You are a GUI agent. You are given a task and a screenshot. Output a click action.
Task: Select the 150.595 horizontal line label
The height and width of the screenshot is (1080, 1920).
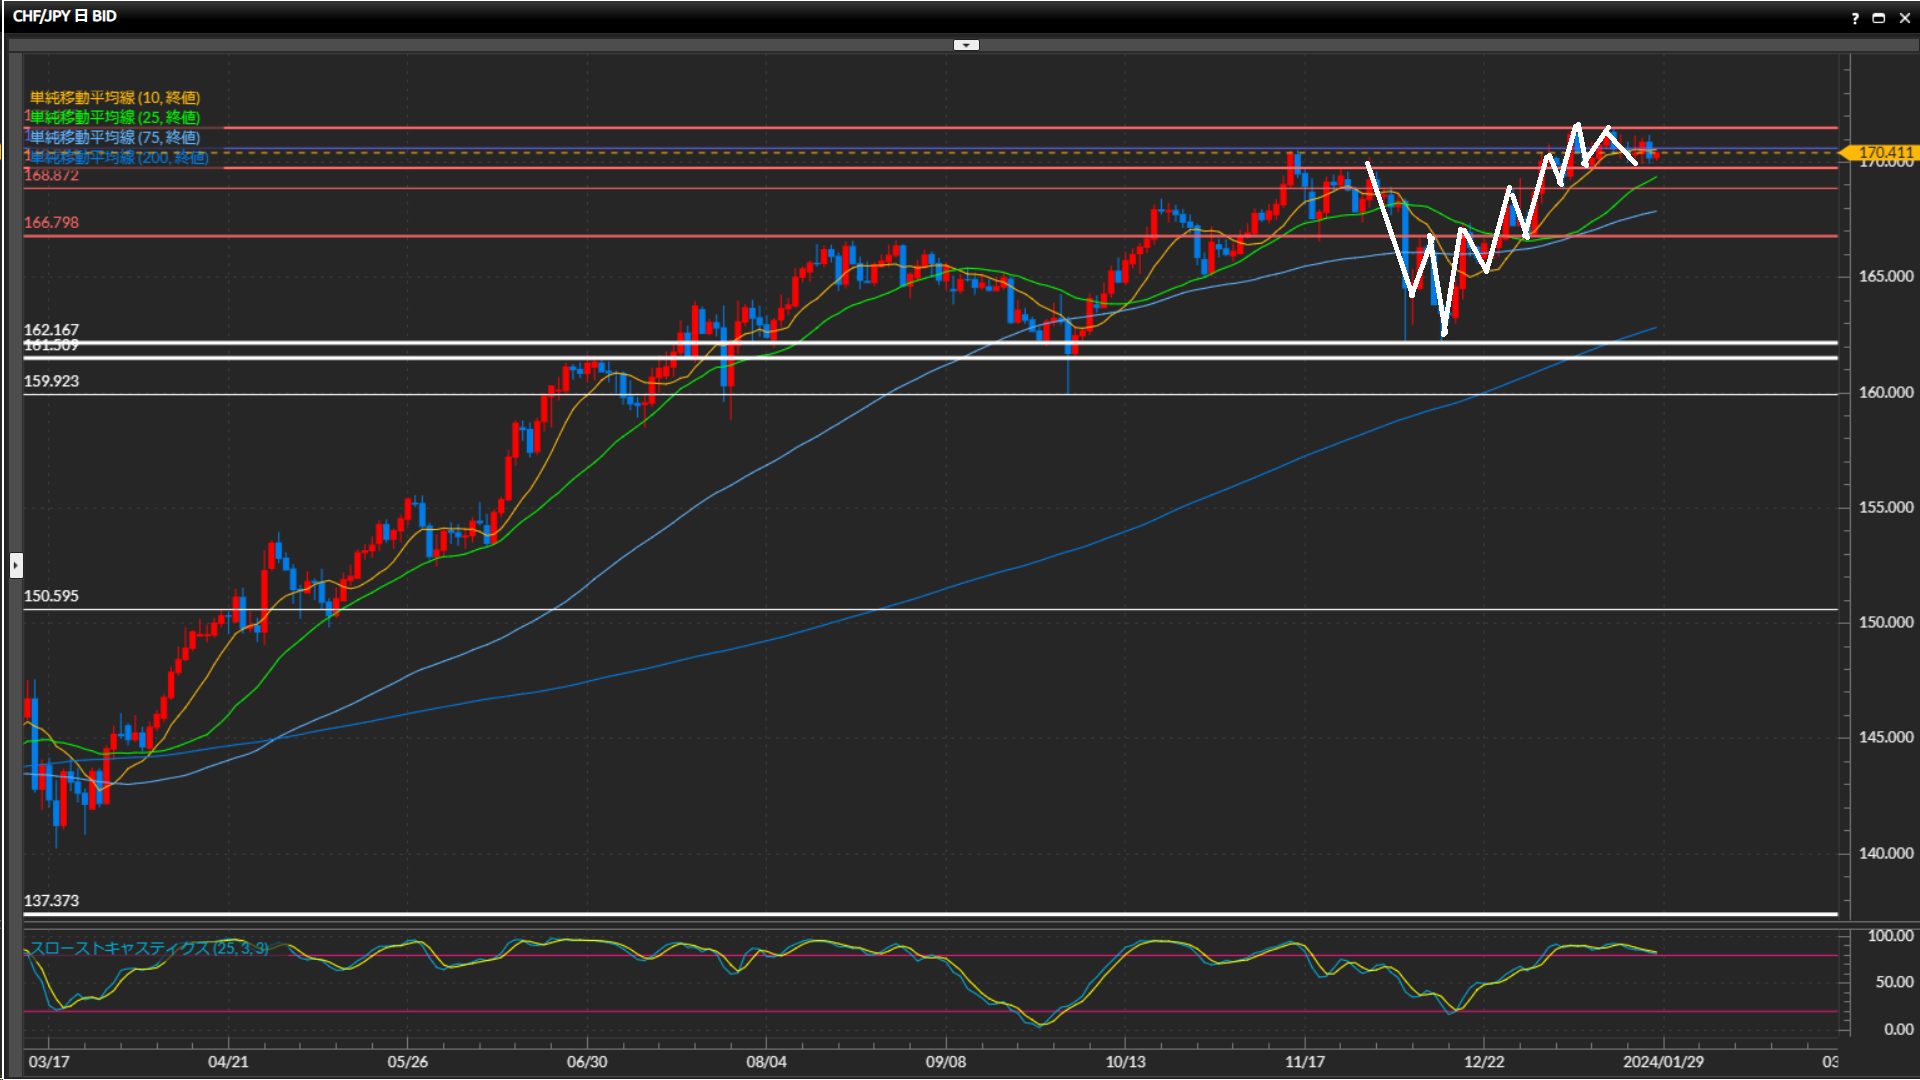point(51,596)
